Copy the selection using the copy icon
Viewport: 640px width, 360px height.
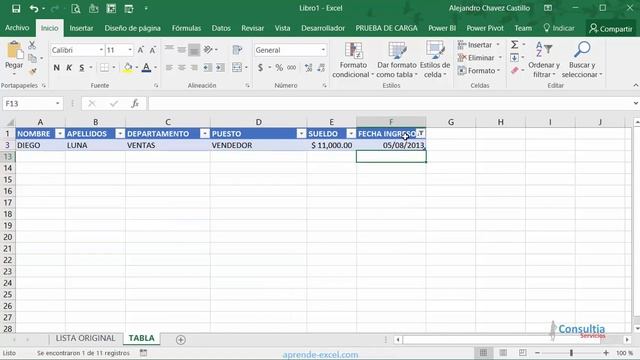[33, 58]
